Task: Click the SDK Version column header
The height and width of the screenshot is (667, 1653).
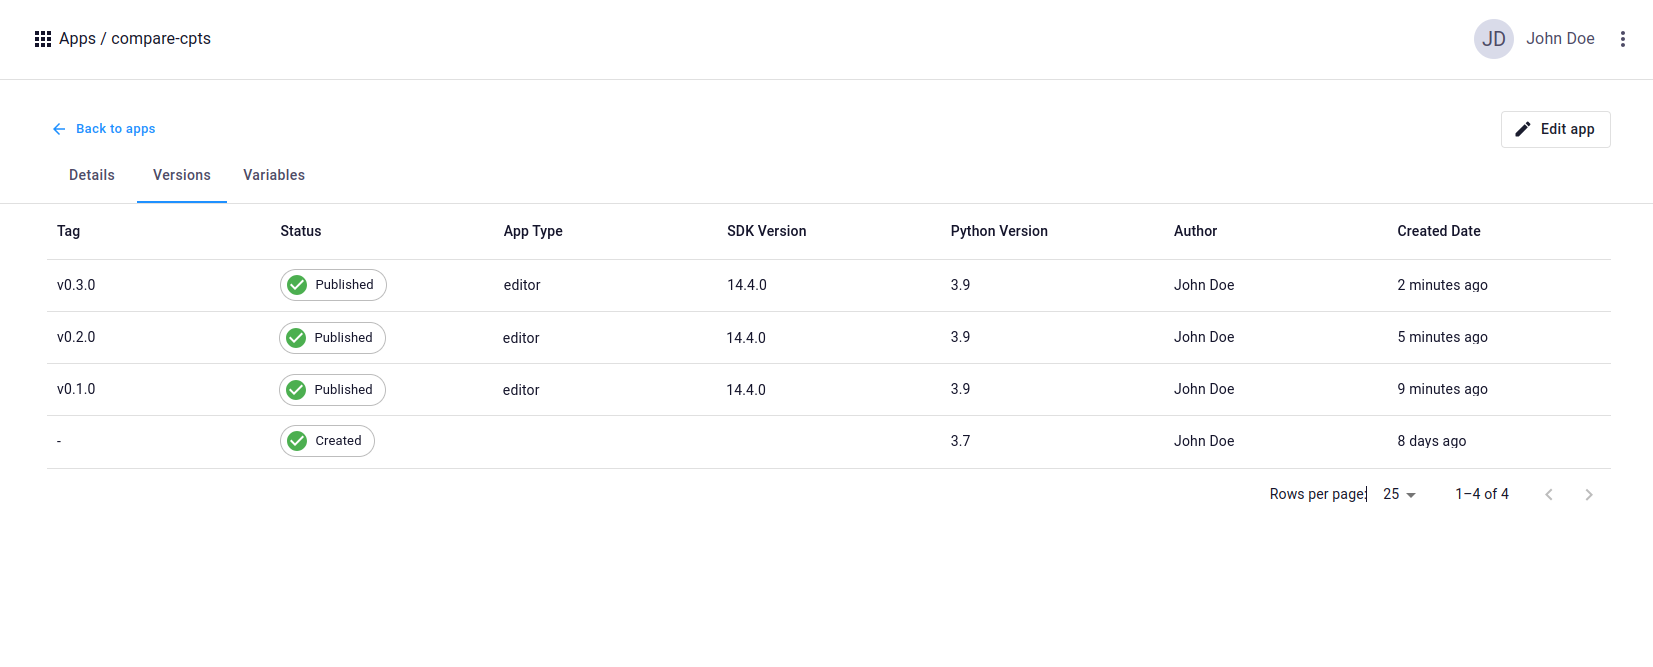Action: [x=766, y=231]
